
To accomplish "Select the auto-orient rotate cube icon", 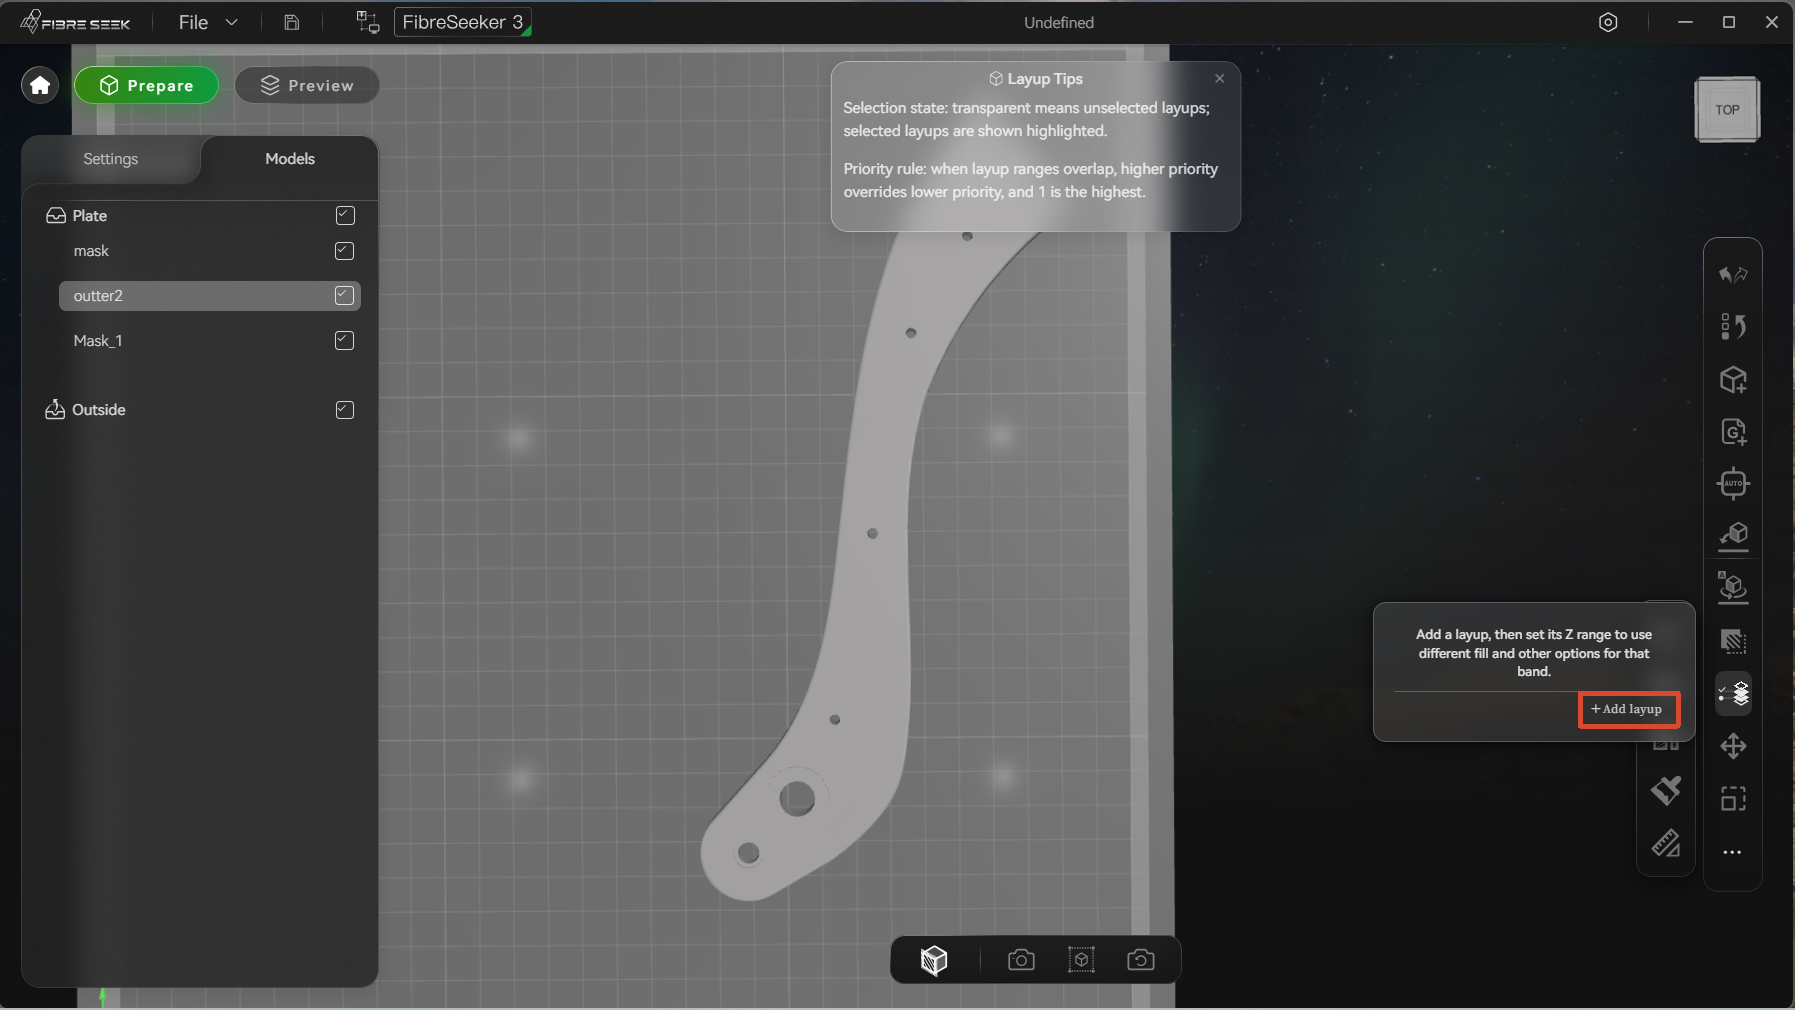I will 1733,588.
